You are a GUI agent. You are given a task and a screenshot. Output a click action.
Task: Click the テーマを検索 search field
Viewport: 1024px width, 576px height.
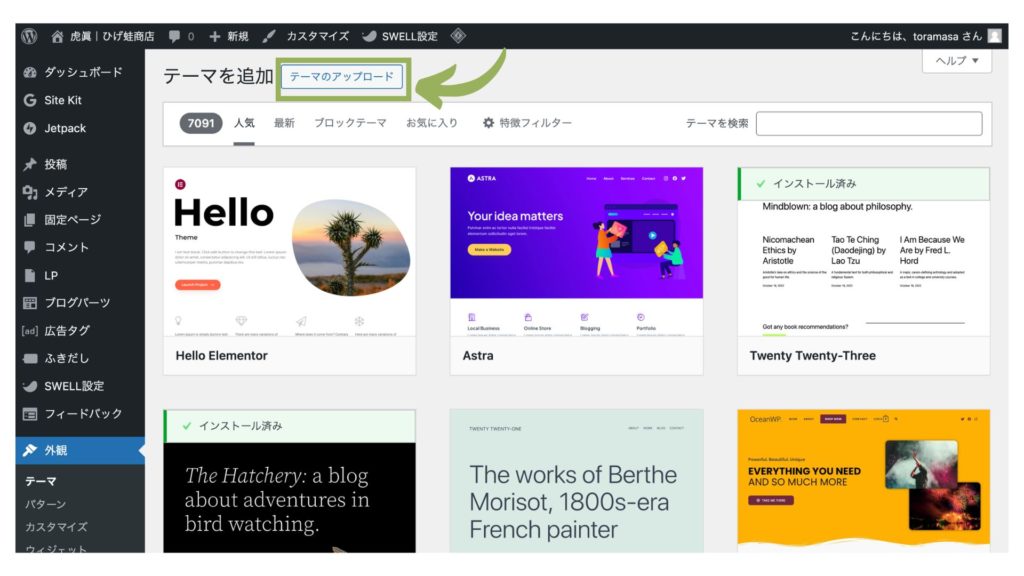tap(868, 123)
